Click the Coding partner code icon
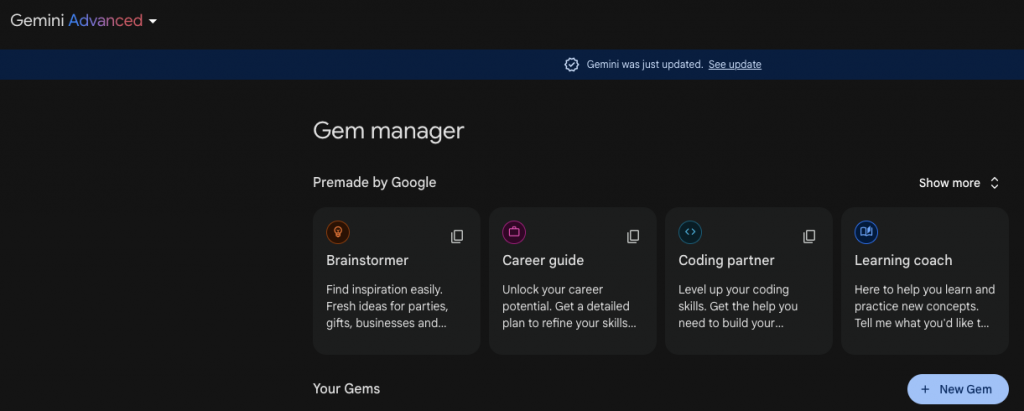This screenshot has width=1024, height=411. (690, 232)
